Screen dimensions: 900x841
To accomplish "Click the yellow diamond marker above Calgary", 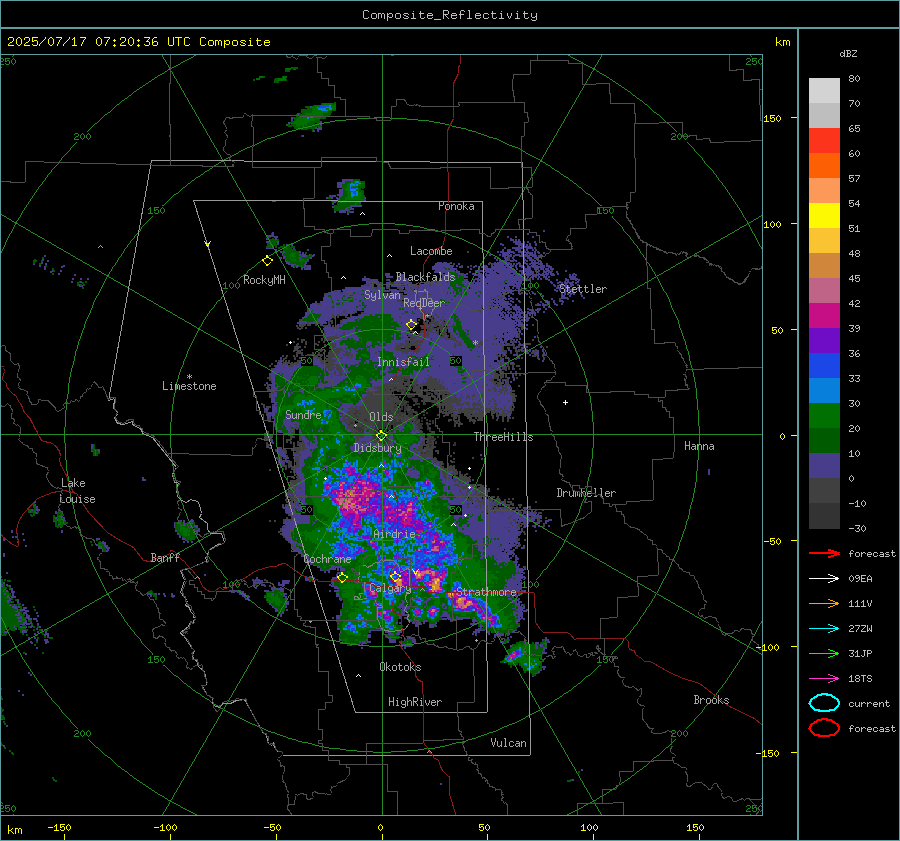I will (395, 576).
